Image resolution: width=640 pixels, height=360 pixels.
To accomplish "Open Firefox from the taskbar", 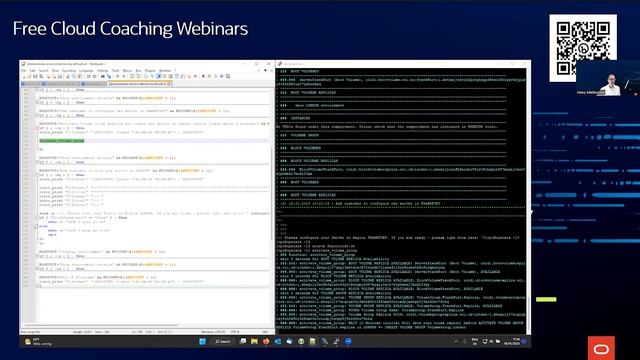I will (266, 341).
